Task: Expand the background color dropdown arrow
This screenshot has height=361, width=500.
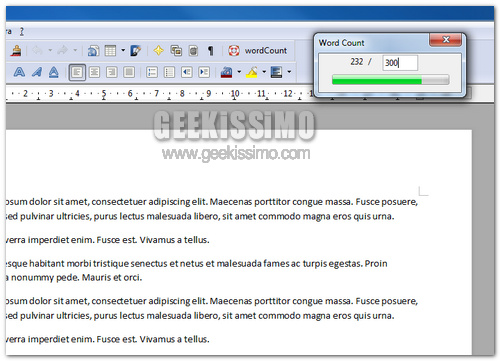Action: pyautogui.click(x=289, y=72)
